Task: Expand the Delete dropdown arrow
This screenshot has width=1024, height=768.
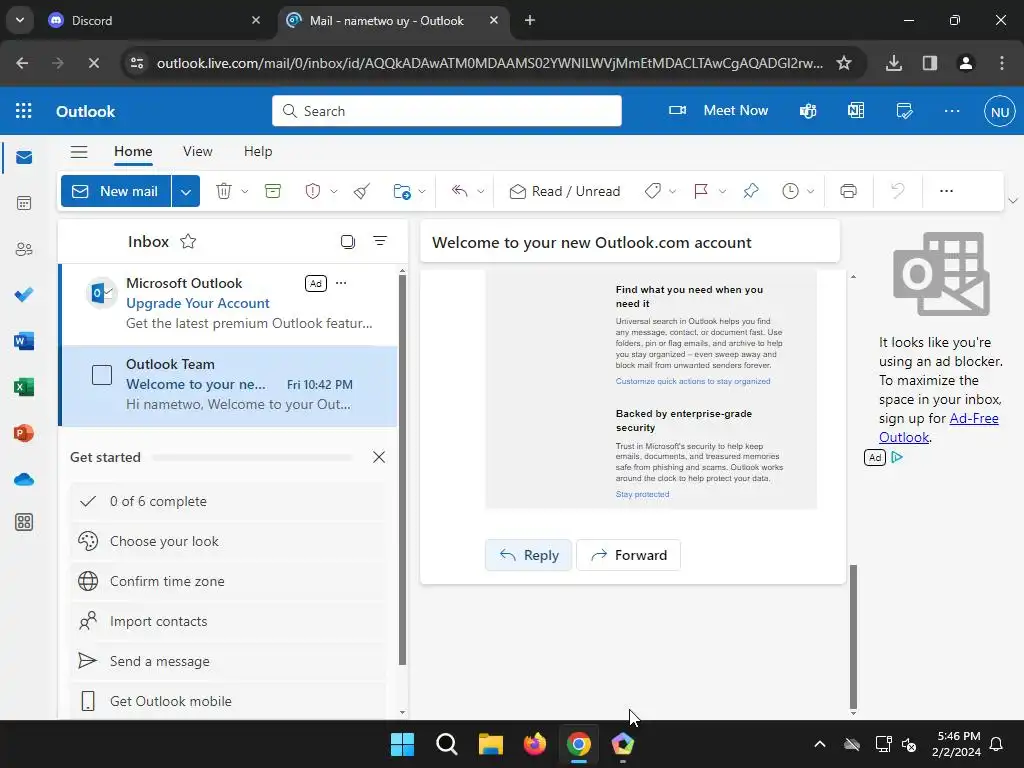Action: pos(245,191)
